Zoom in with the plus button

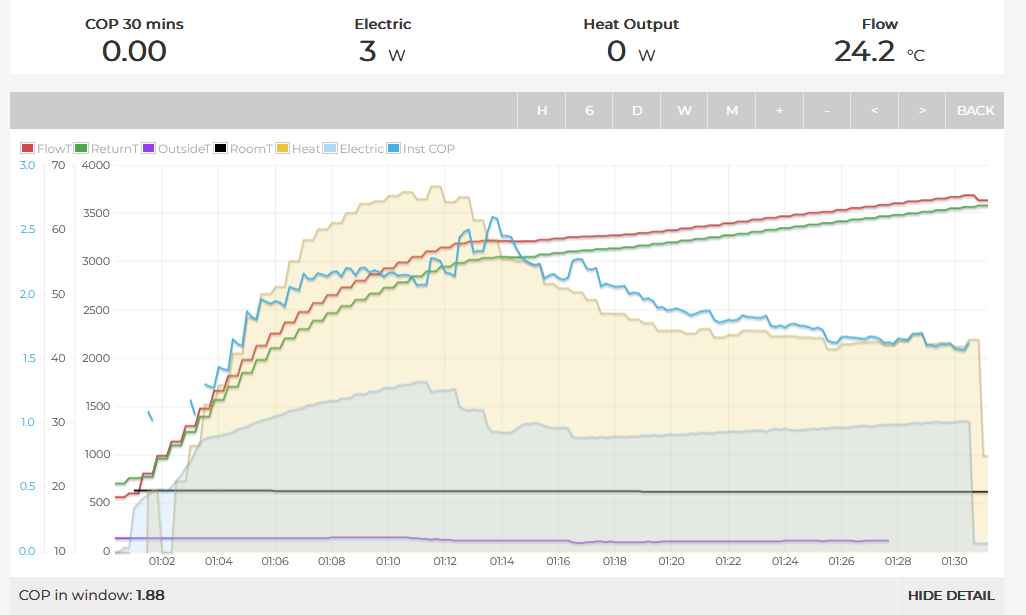(779, 110)
